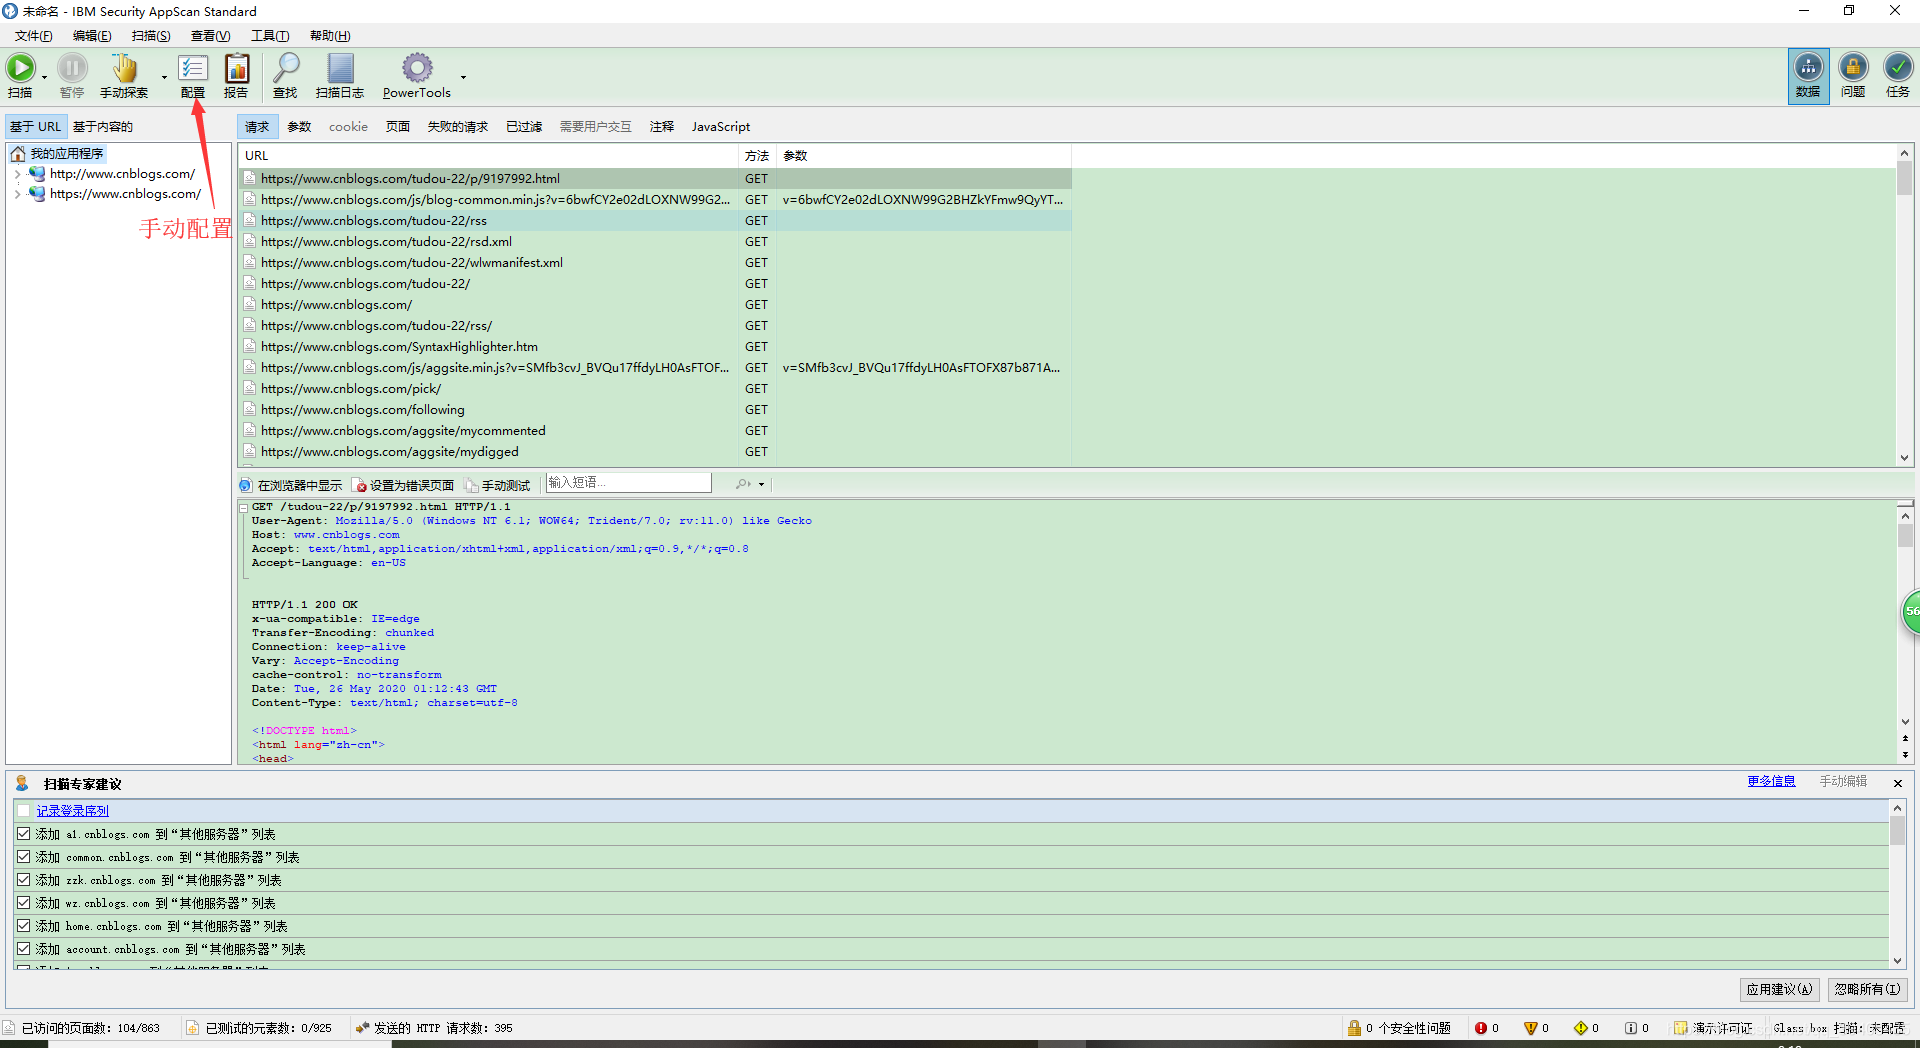The width and height of the screenshot is (1920, 1048).
Task: Switch to the JavaScript tab
Action: click(721, 127)
